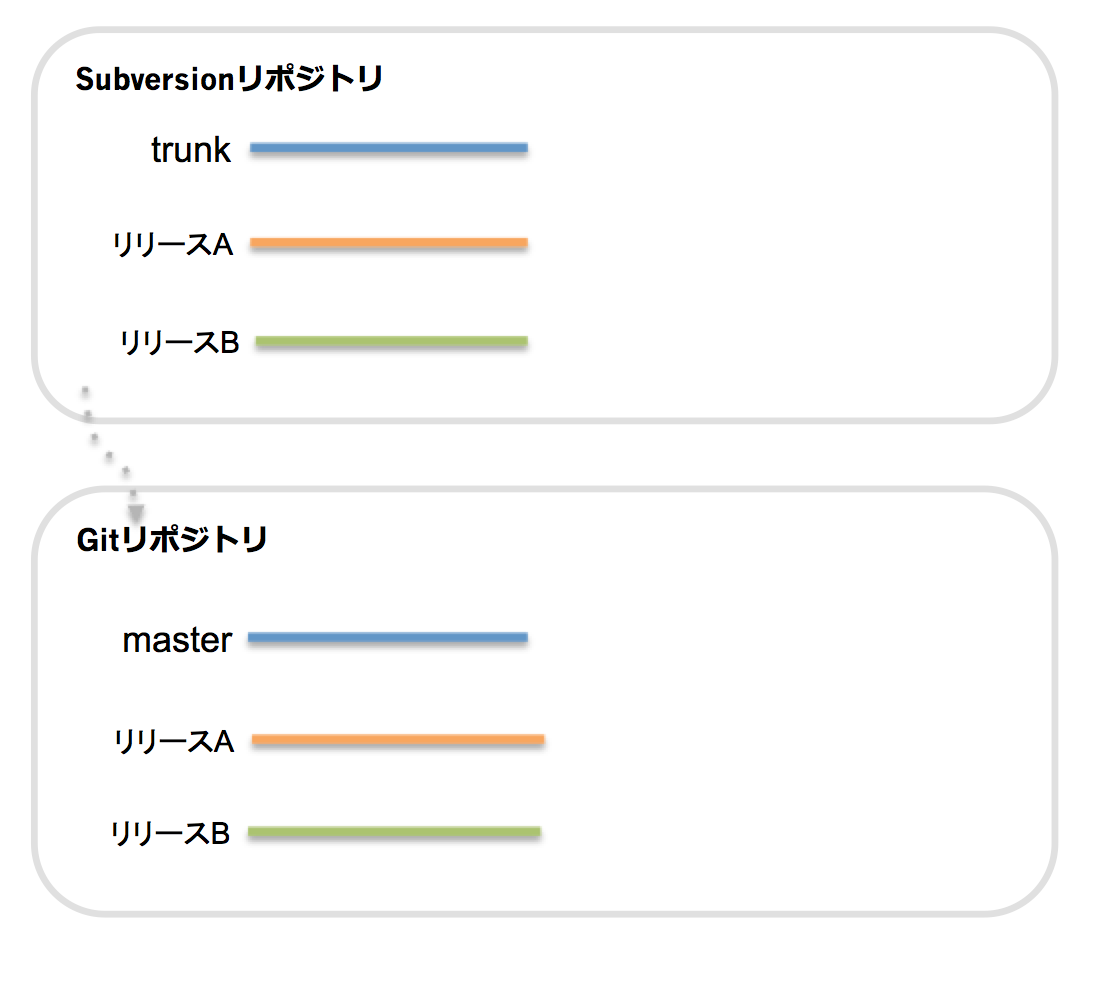The height and width of the screenshot is (982, 1114).
Task: Click the orange リリースA line in Subversion
Action: pos(389,243)
